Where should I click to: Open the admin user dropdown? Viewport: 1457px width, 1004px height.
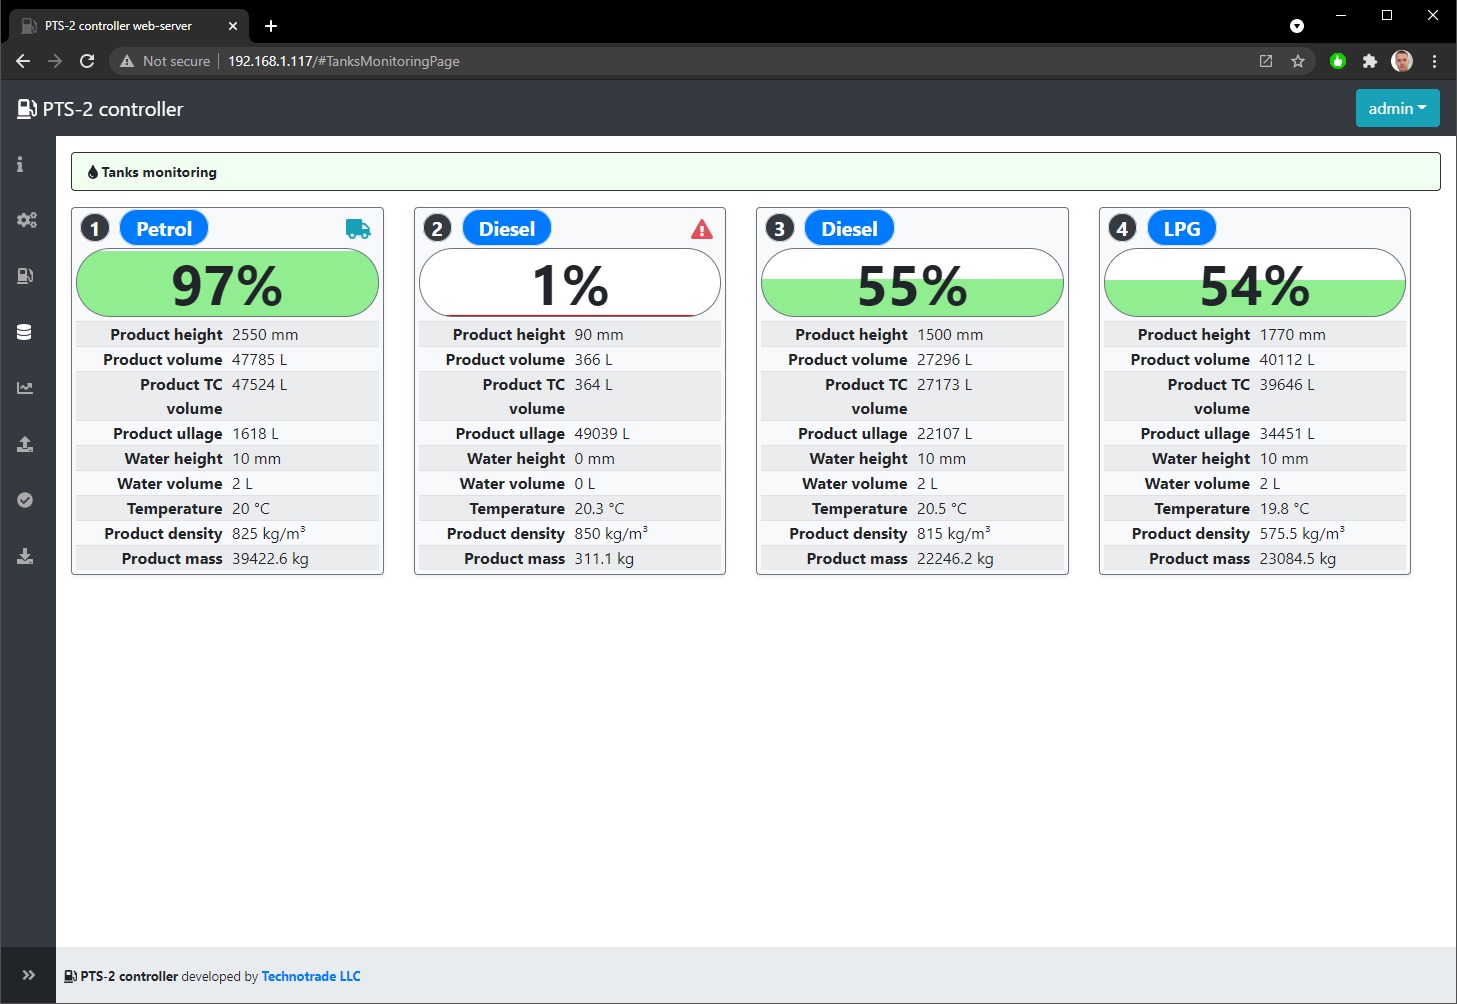tap(1397, 108)
